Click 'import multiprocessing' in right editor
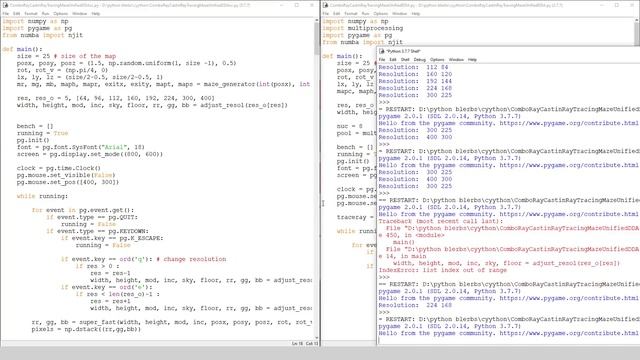This screenshot has height=360, width=640. coord(362,28)
